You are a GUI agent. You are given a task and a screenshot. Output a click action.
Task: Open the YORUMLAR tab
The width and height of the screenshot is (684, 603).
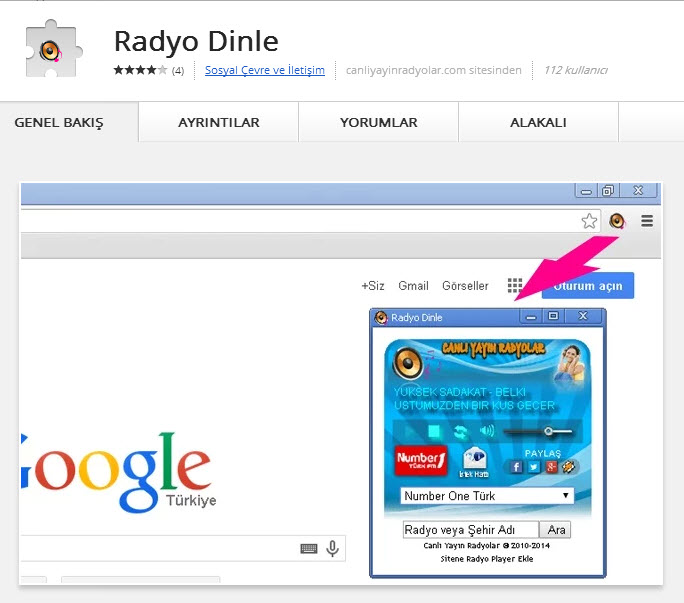pyautogui.click(x=379, y=123)
